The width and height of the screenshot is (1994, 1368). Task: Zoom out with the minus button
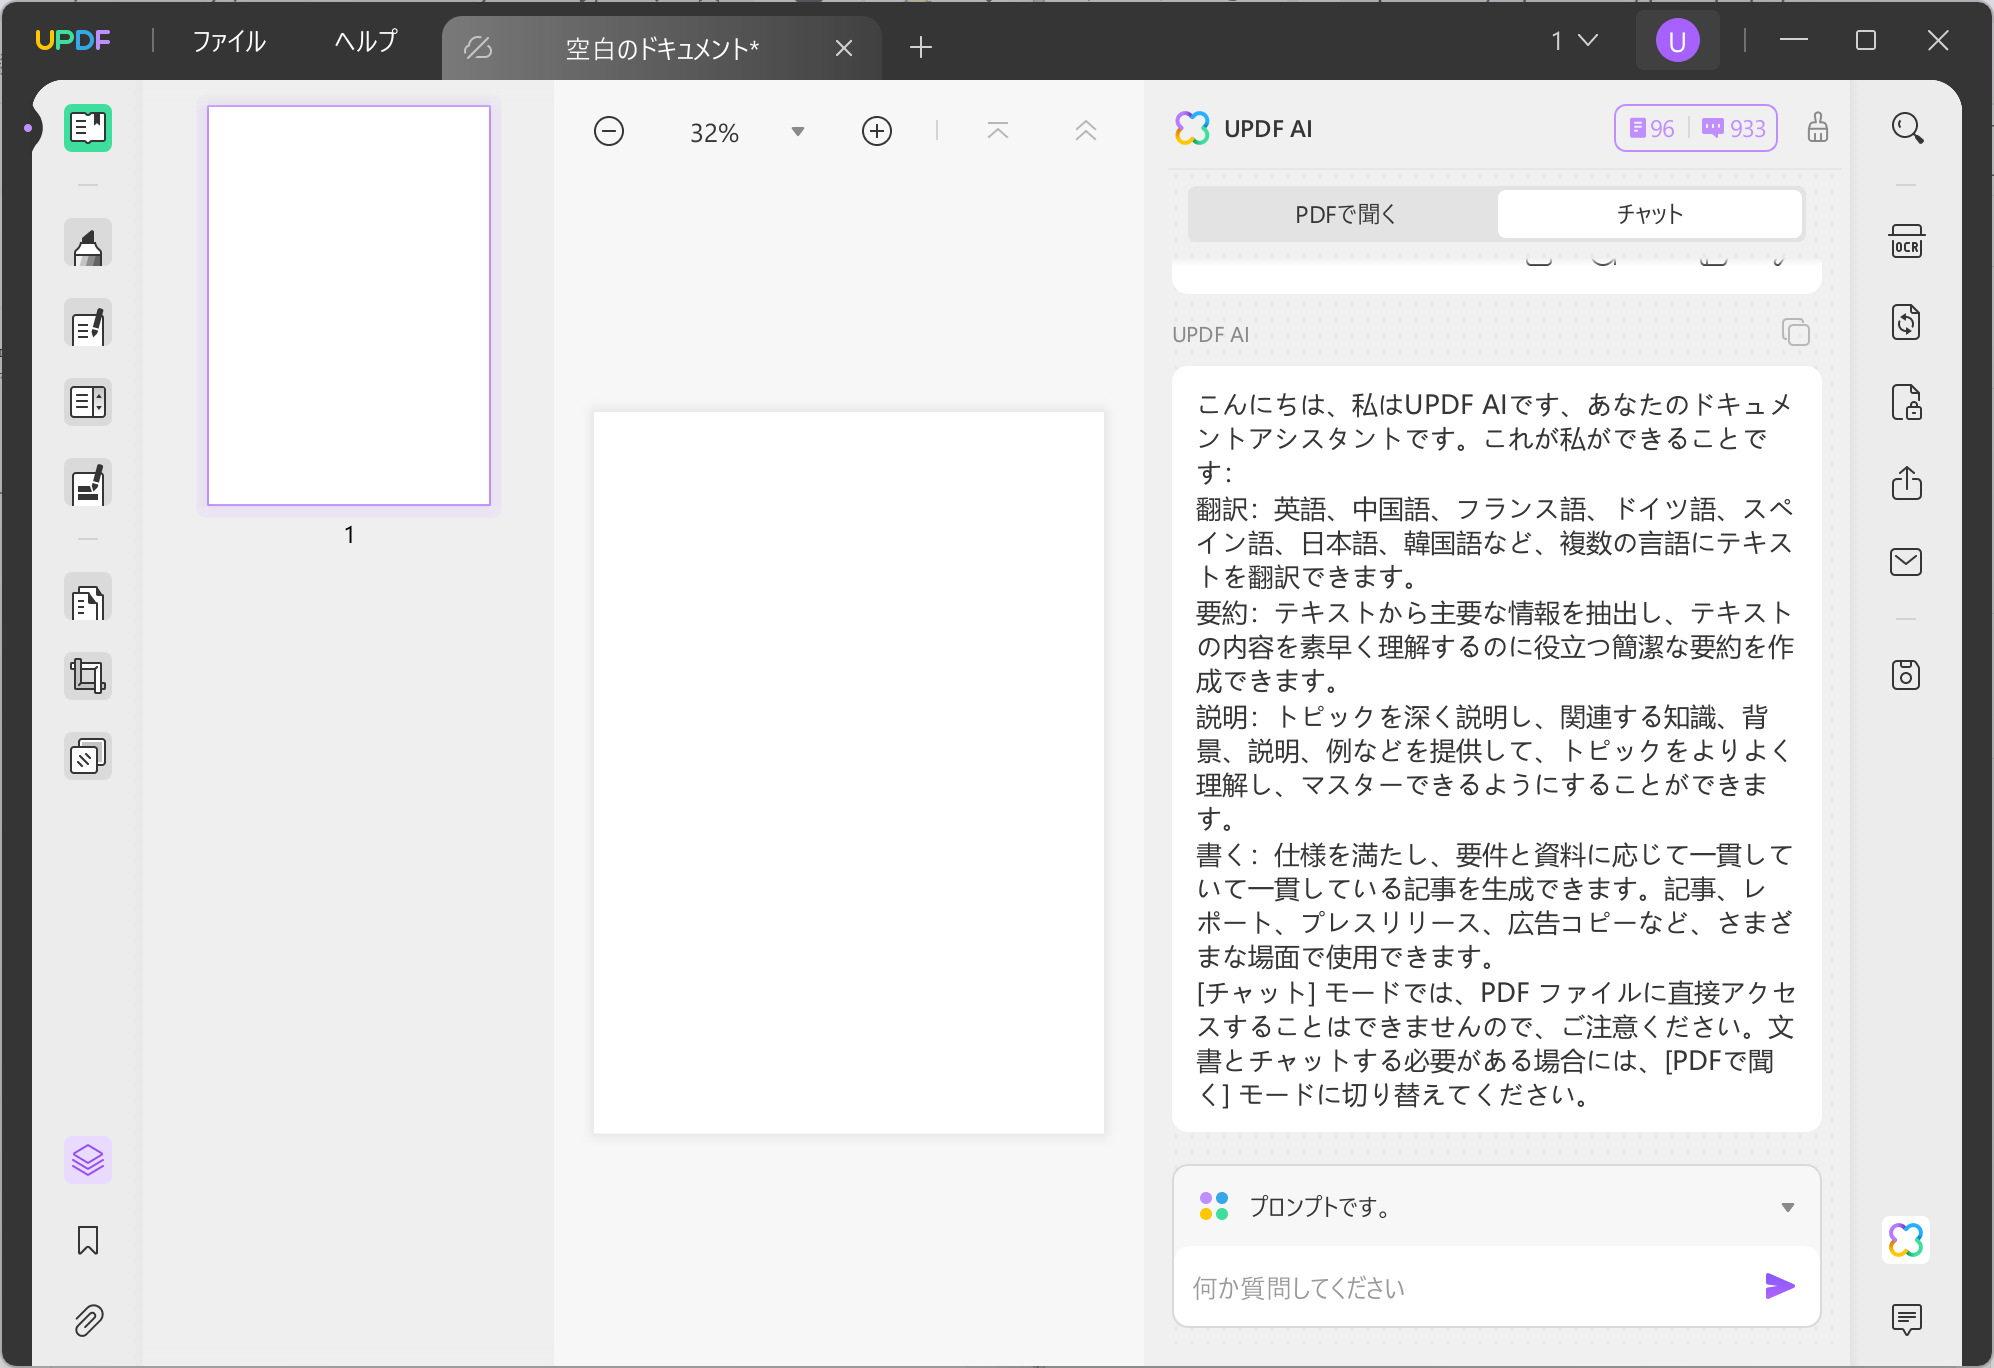[609, 131]
